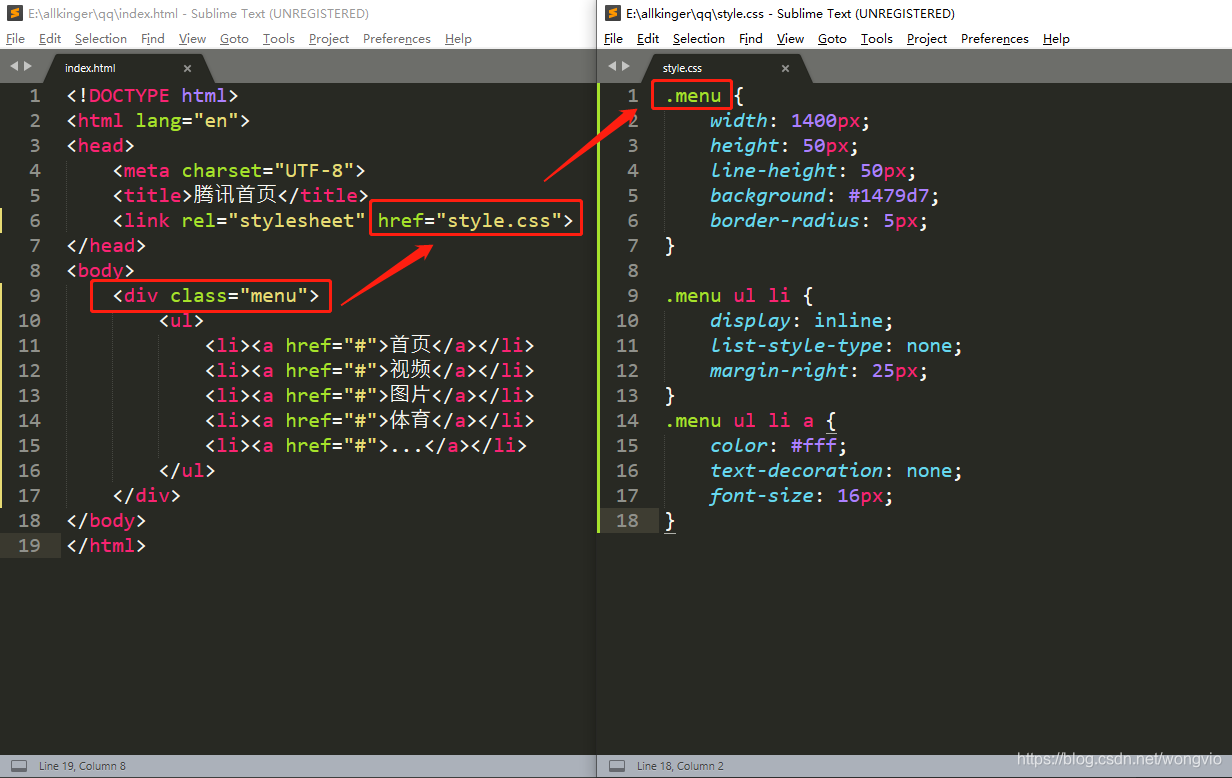Image resolution: width=1232 pixels, height=778 pixels.
Task: Close the index.html tab
Action: 187,68
